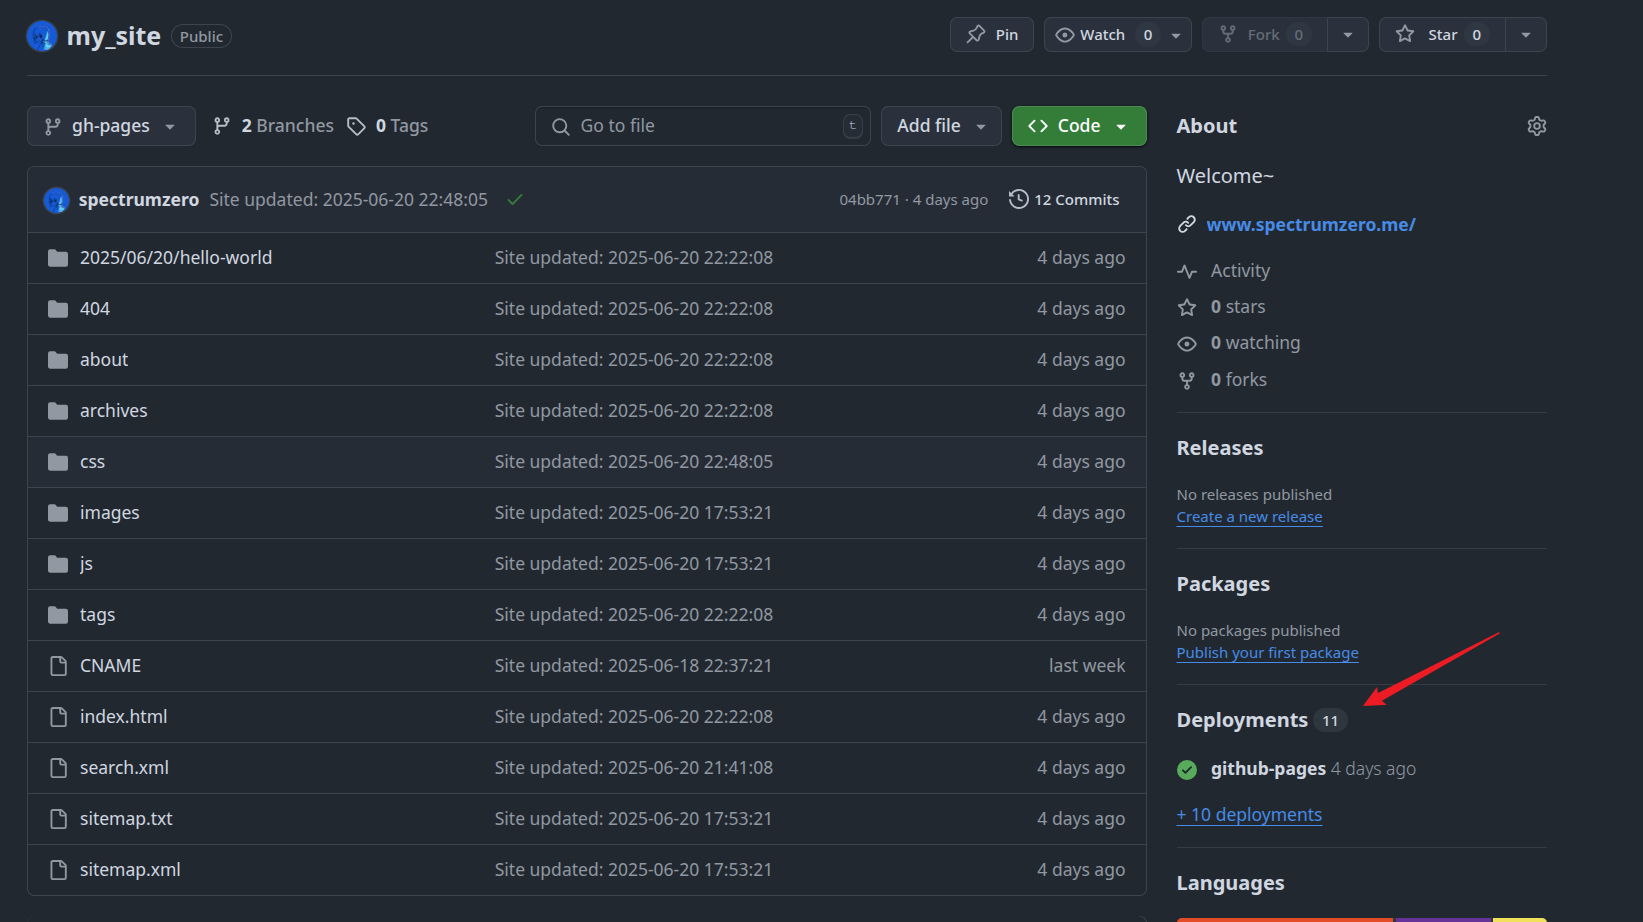The width and height of the screenshot is (1643, 922).
Task: Visit the www.spectrumzero.me website link
Action: (1310, 225)
